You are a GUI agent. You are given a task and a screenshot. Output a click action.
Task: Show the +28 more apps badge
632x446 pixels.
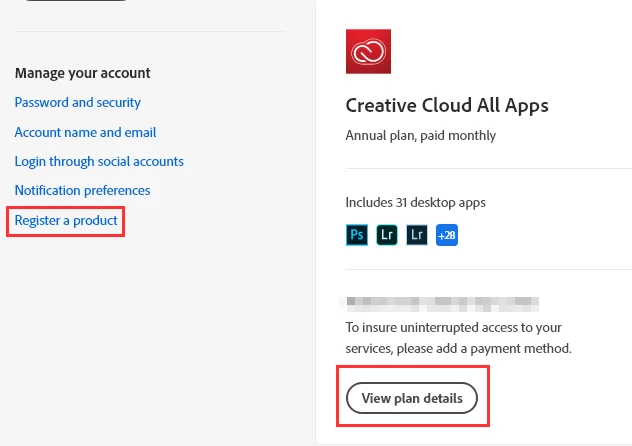pos(447,235)
